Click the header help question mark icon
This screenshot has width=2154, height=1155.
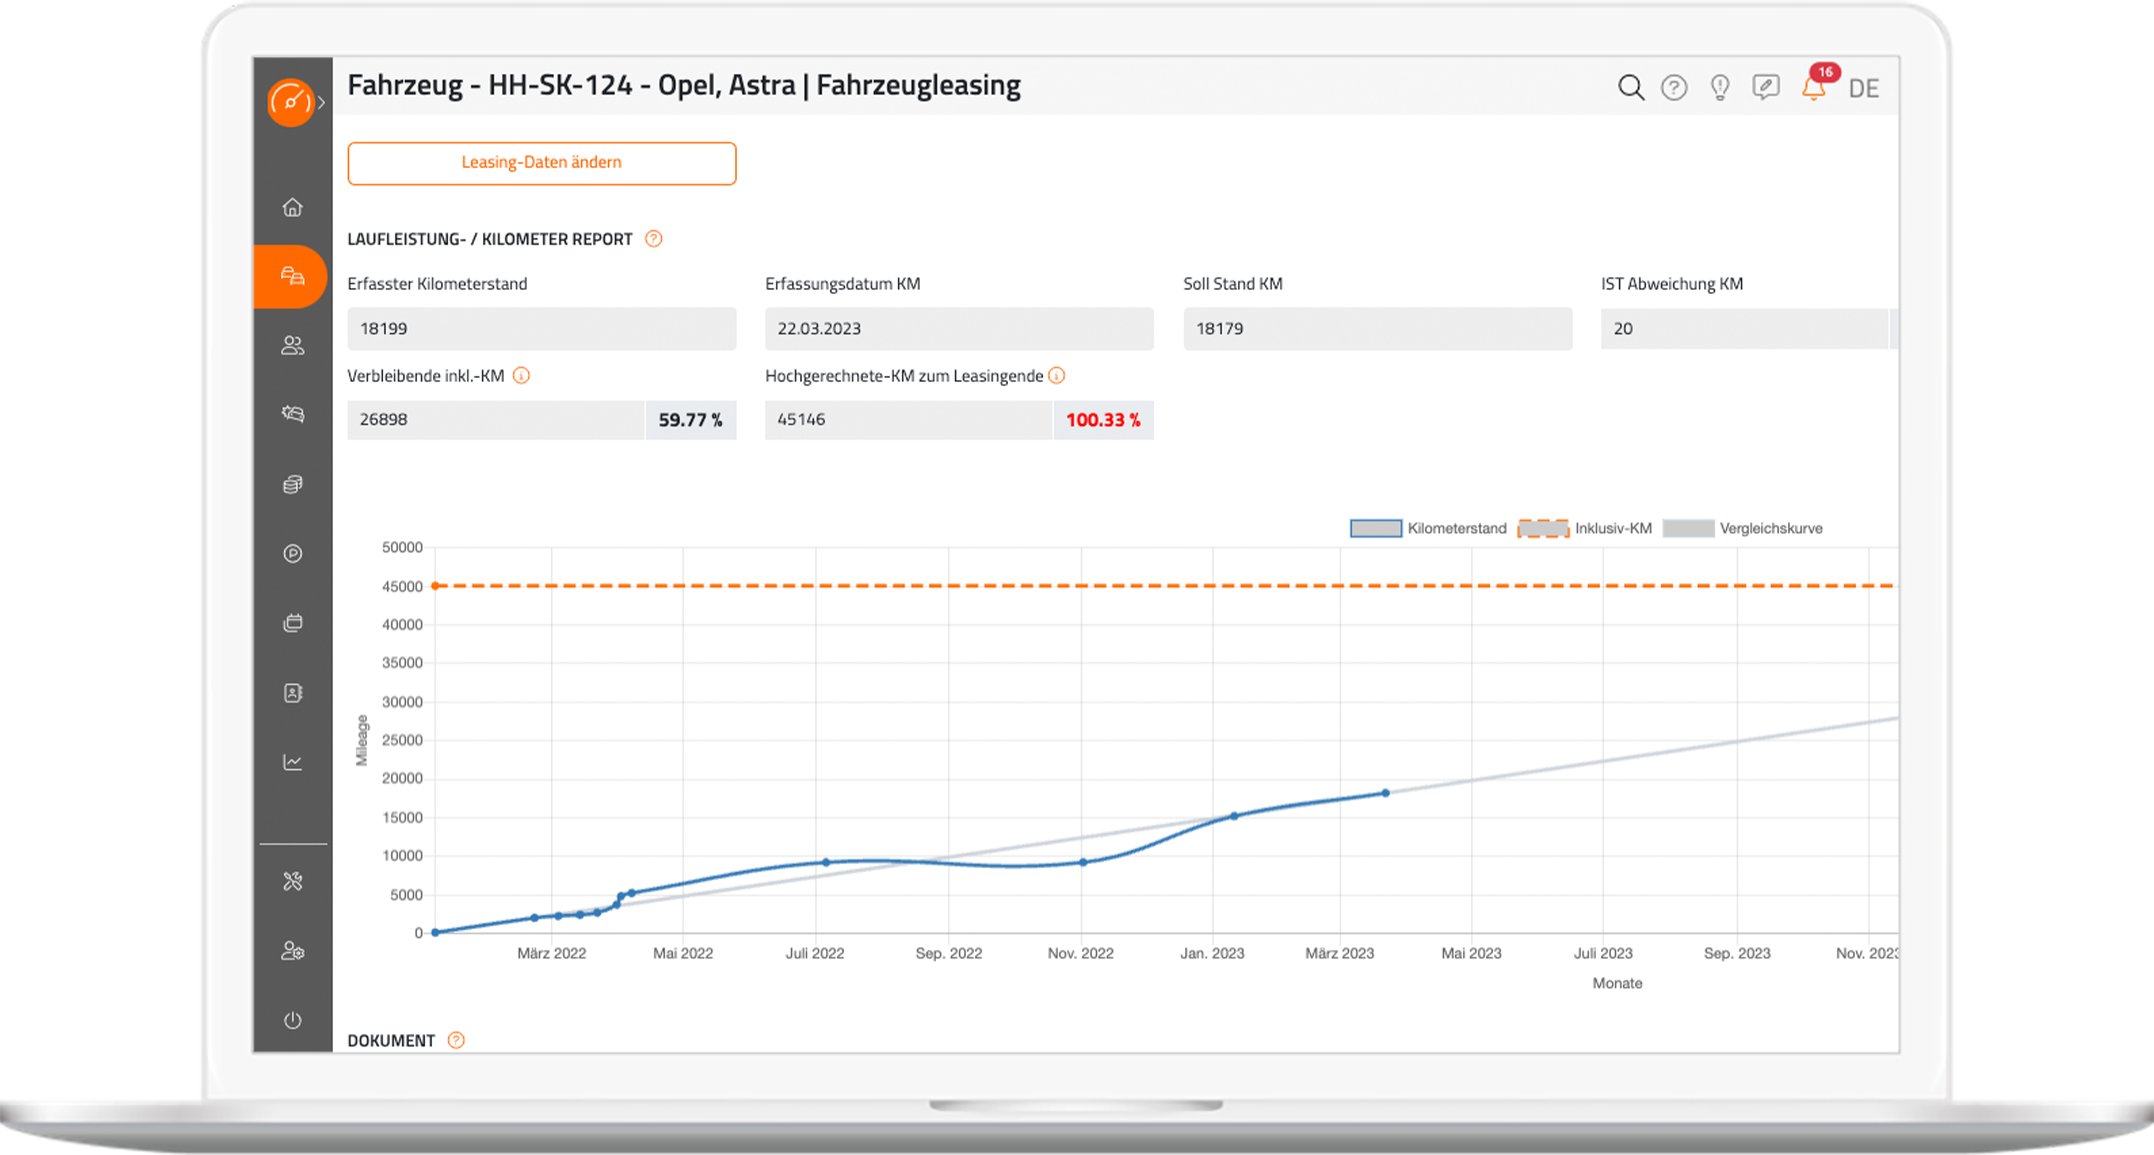(1674, 88)
